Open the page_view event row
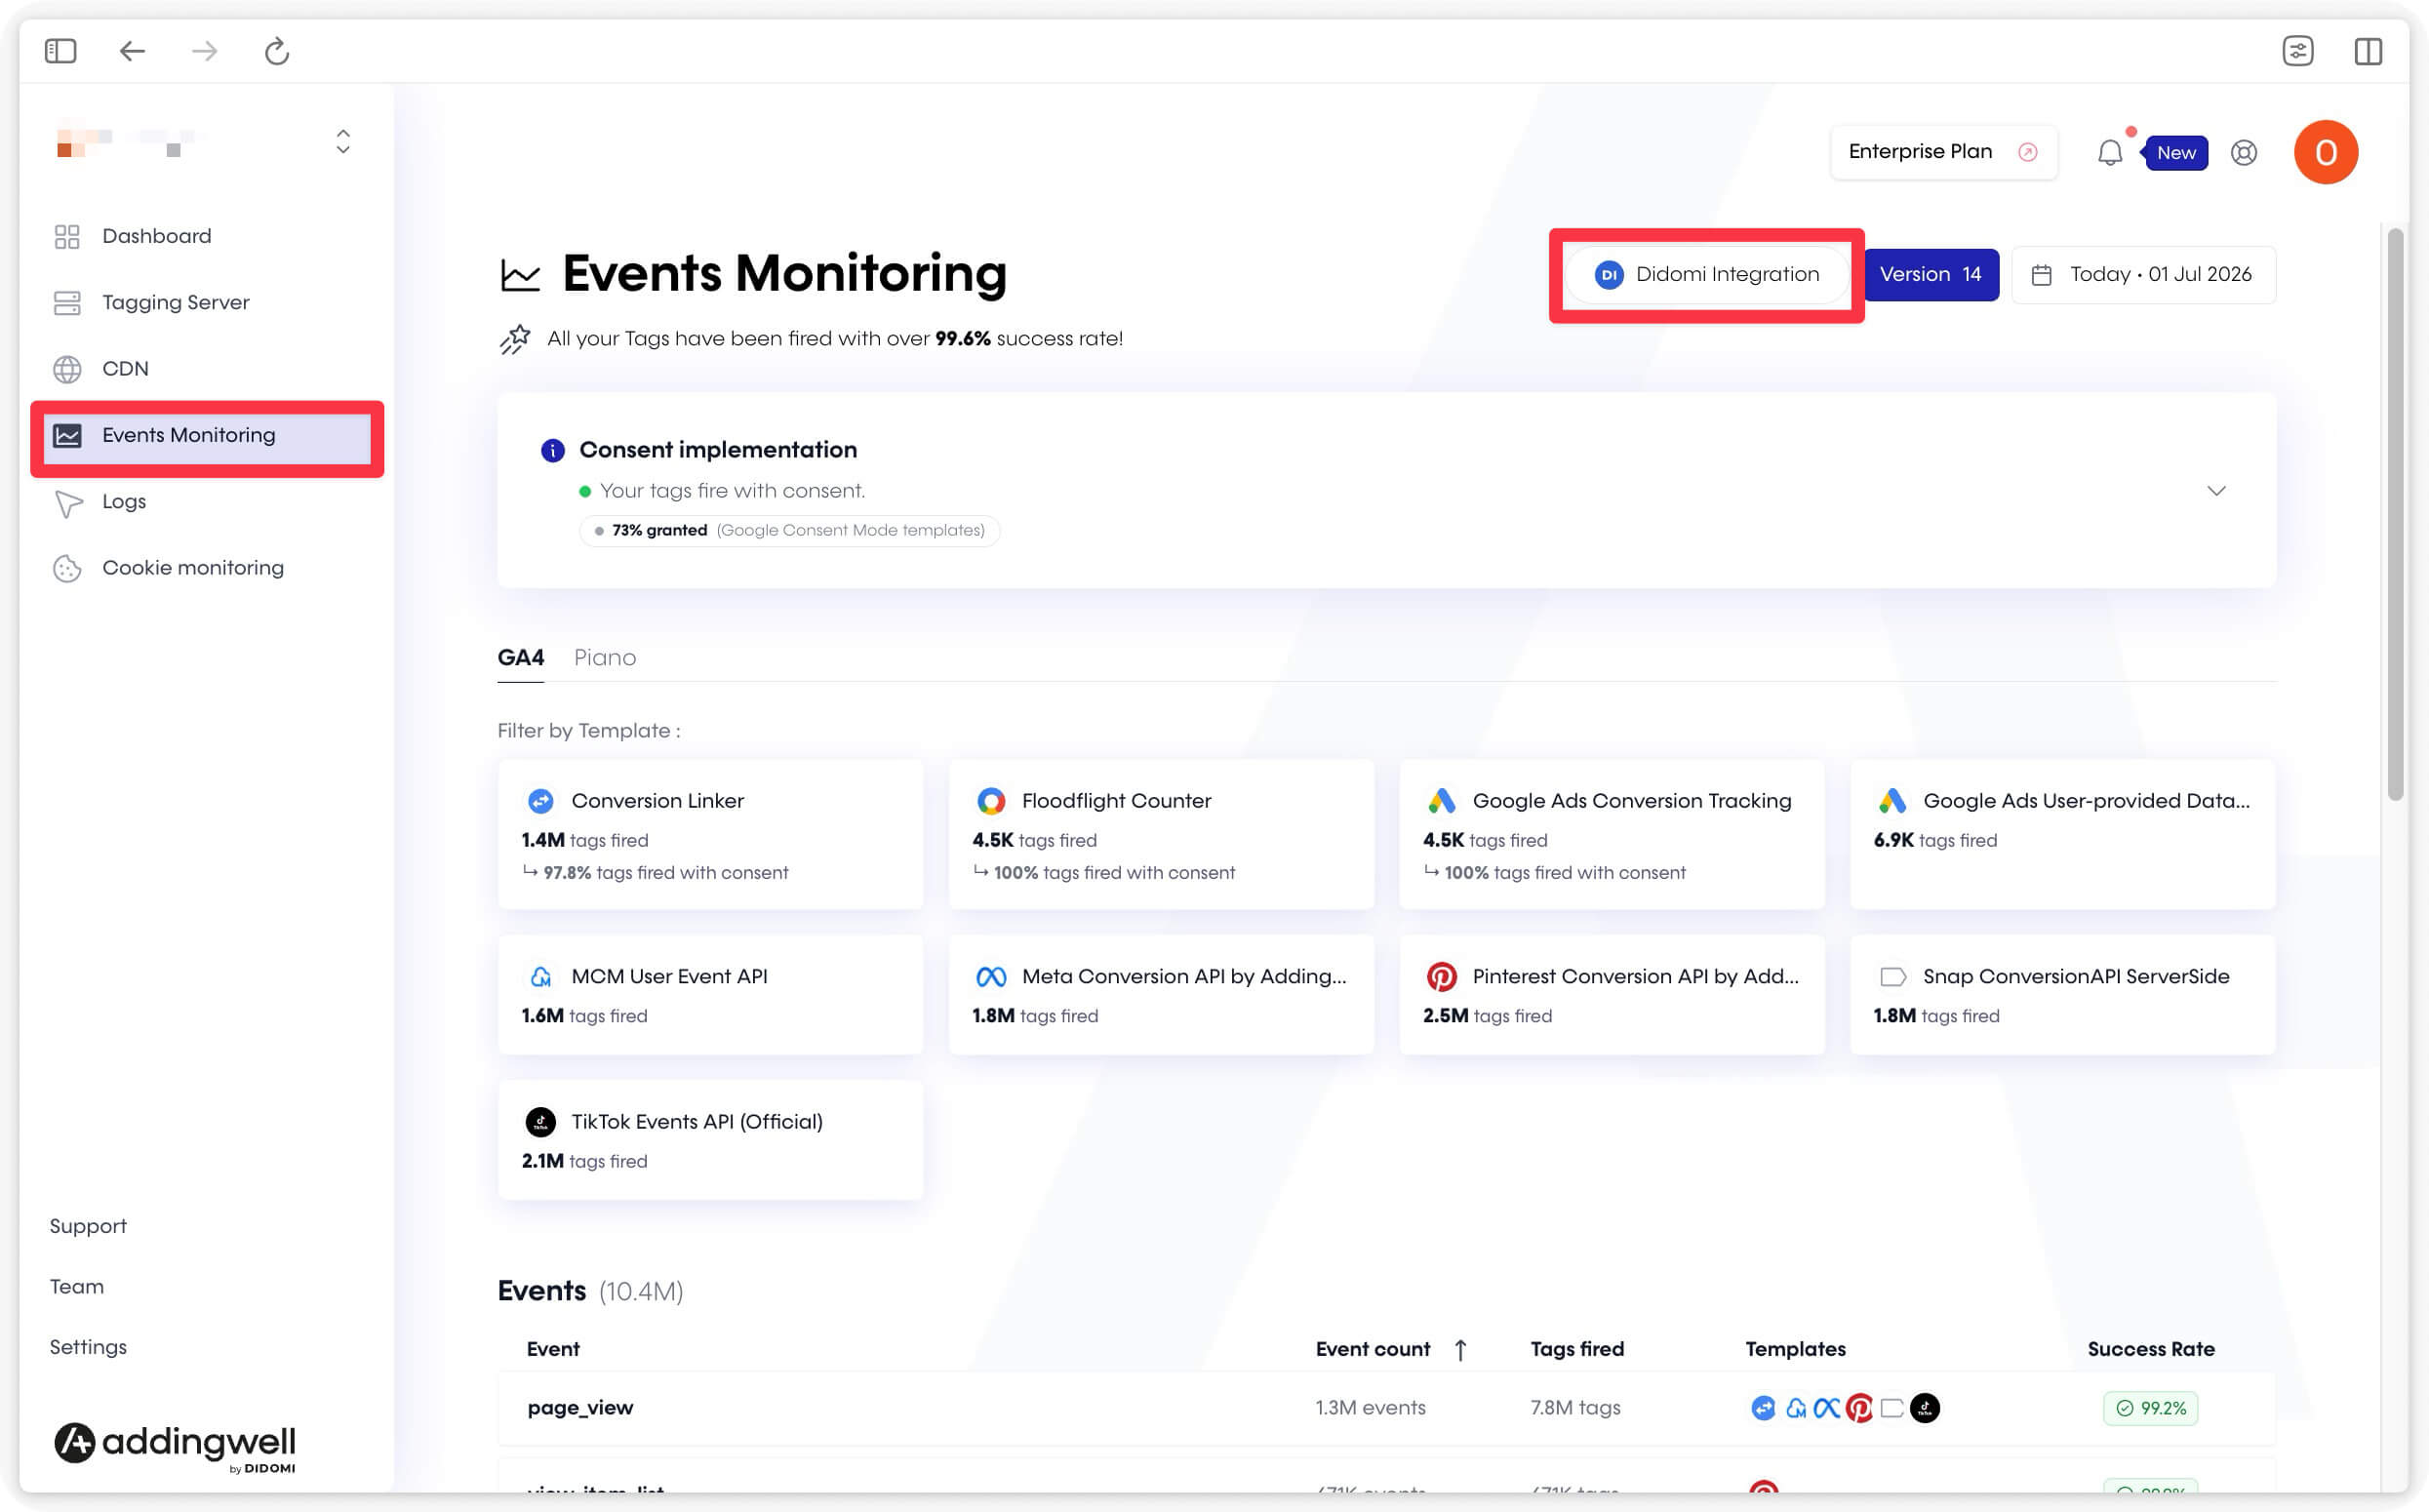This screenshot has height=1512, width=2429. pos(1386,1408)
